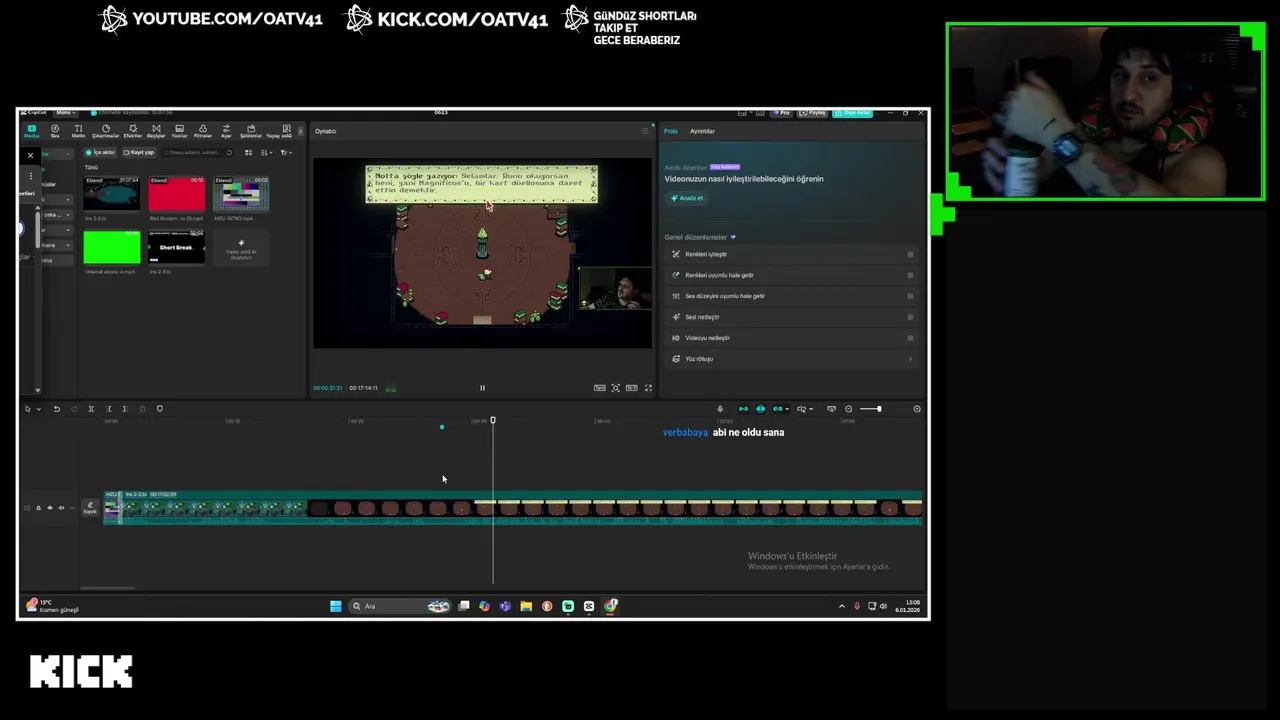The image size is (1280, 720).
Task: Toggle player aspect ratio button
Action: coord(632,388)
